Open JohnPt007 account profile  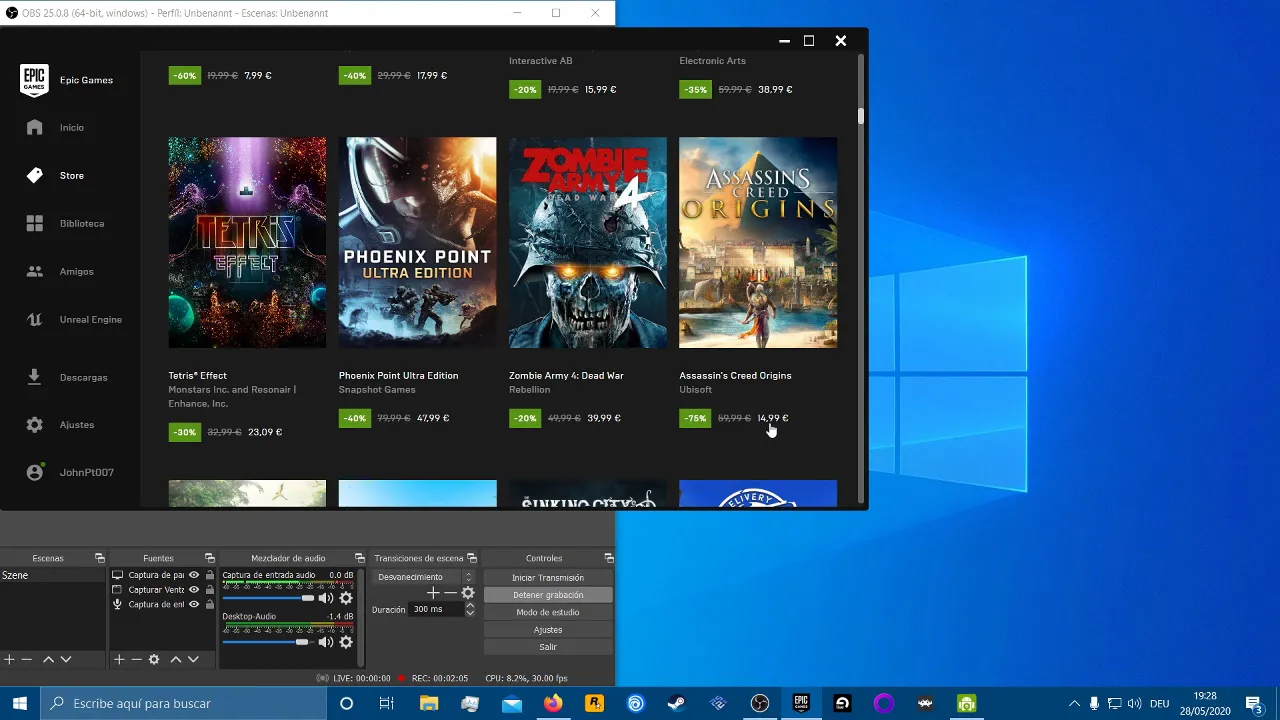tap(70, 472)
